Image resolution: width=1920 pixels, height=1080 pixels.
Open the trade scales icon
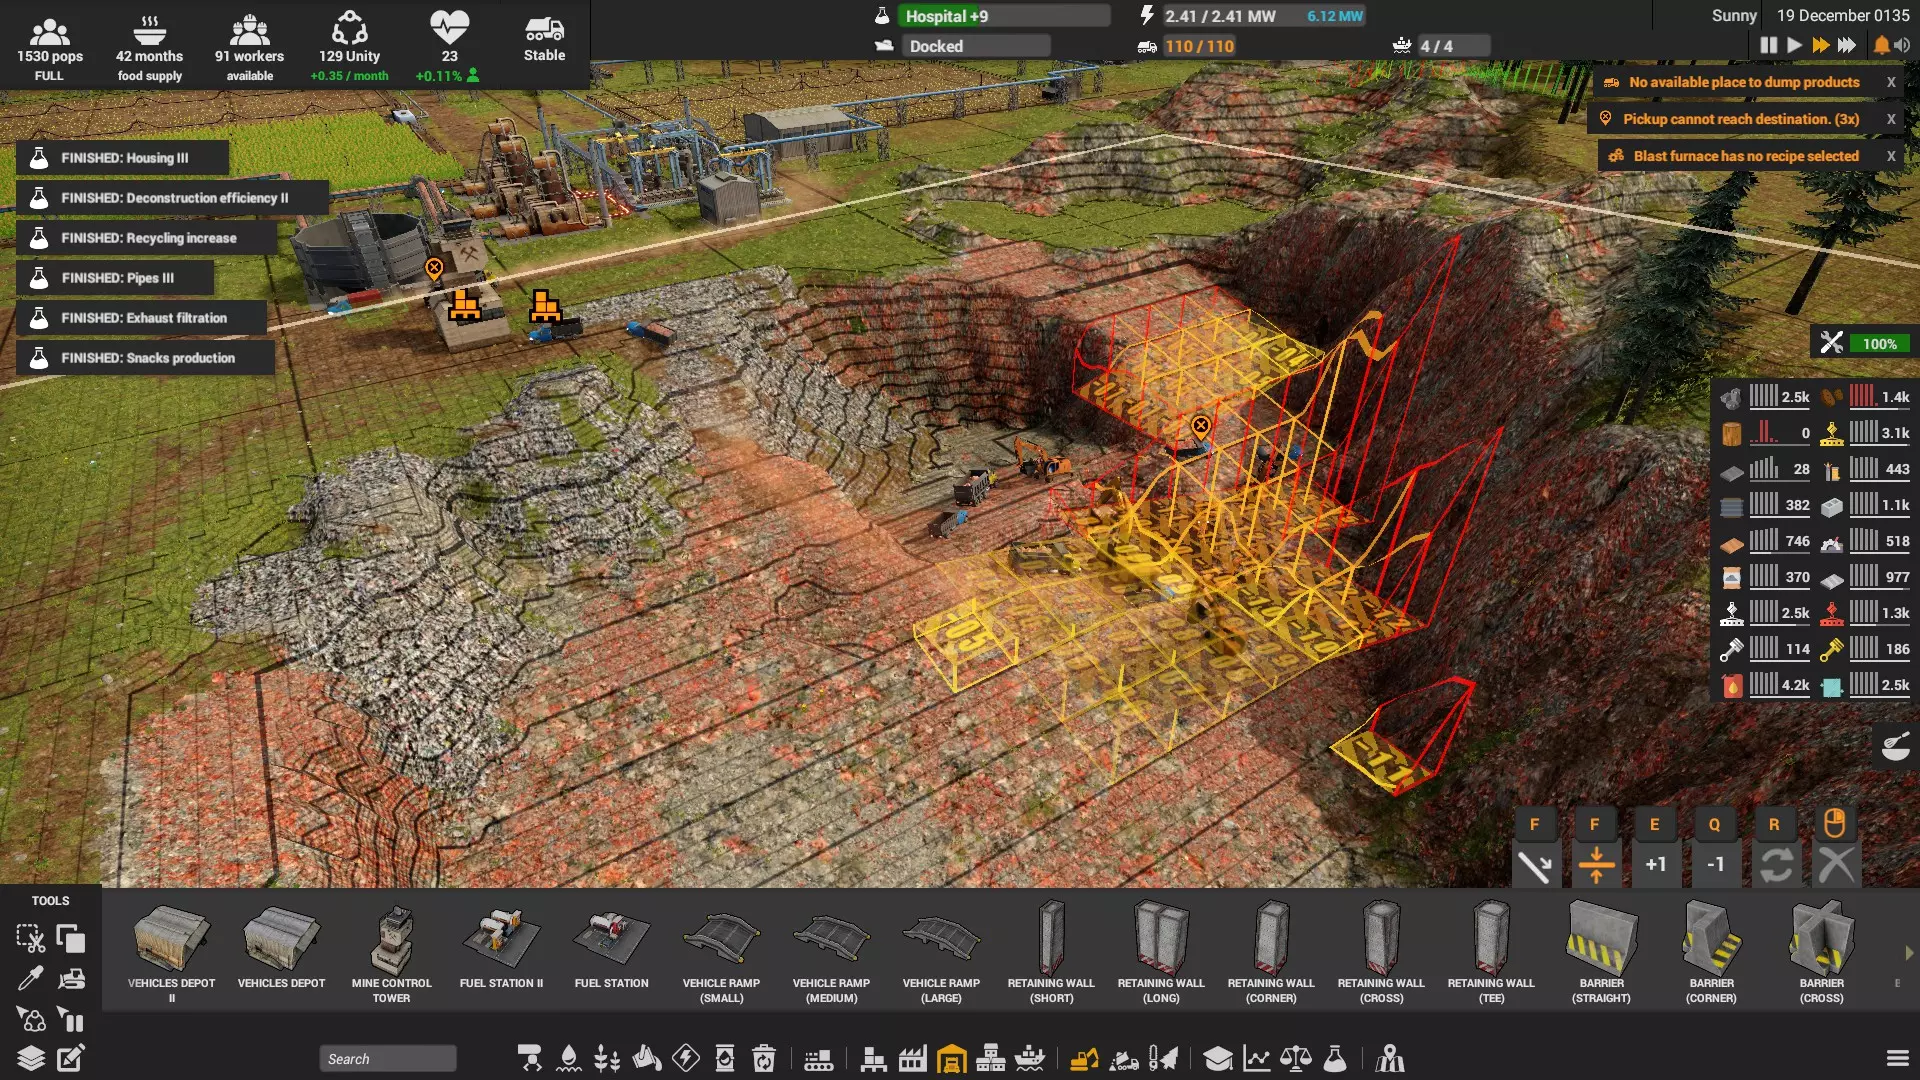pyautogui.click(x=1296, y=1058)
